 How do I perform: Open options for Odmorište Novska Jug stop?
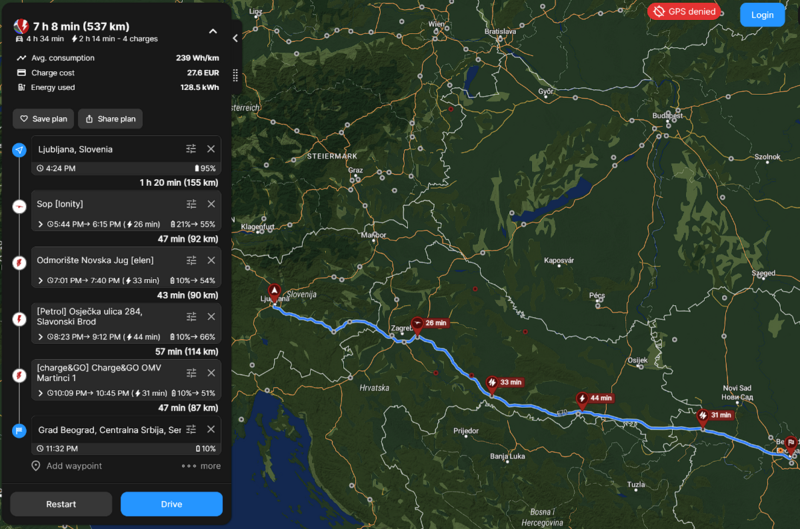(191, 261)
